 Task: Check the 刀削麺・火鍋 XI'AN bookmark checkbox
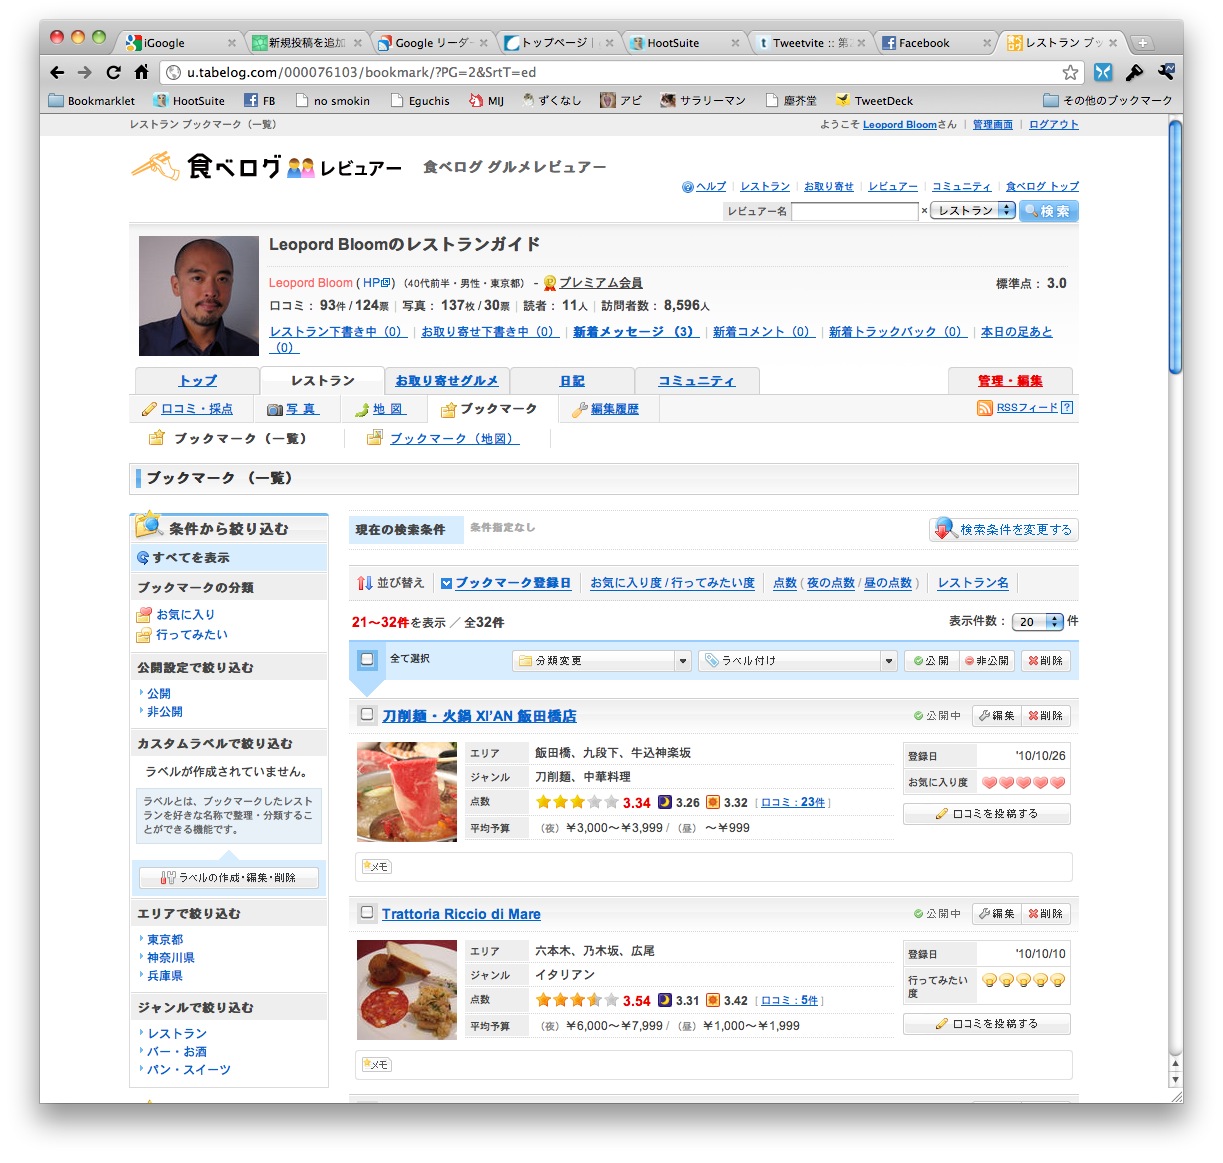[x=367, y=715]
